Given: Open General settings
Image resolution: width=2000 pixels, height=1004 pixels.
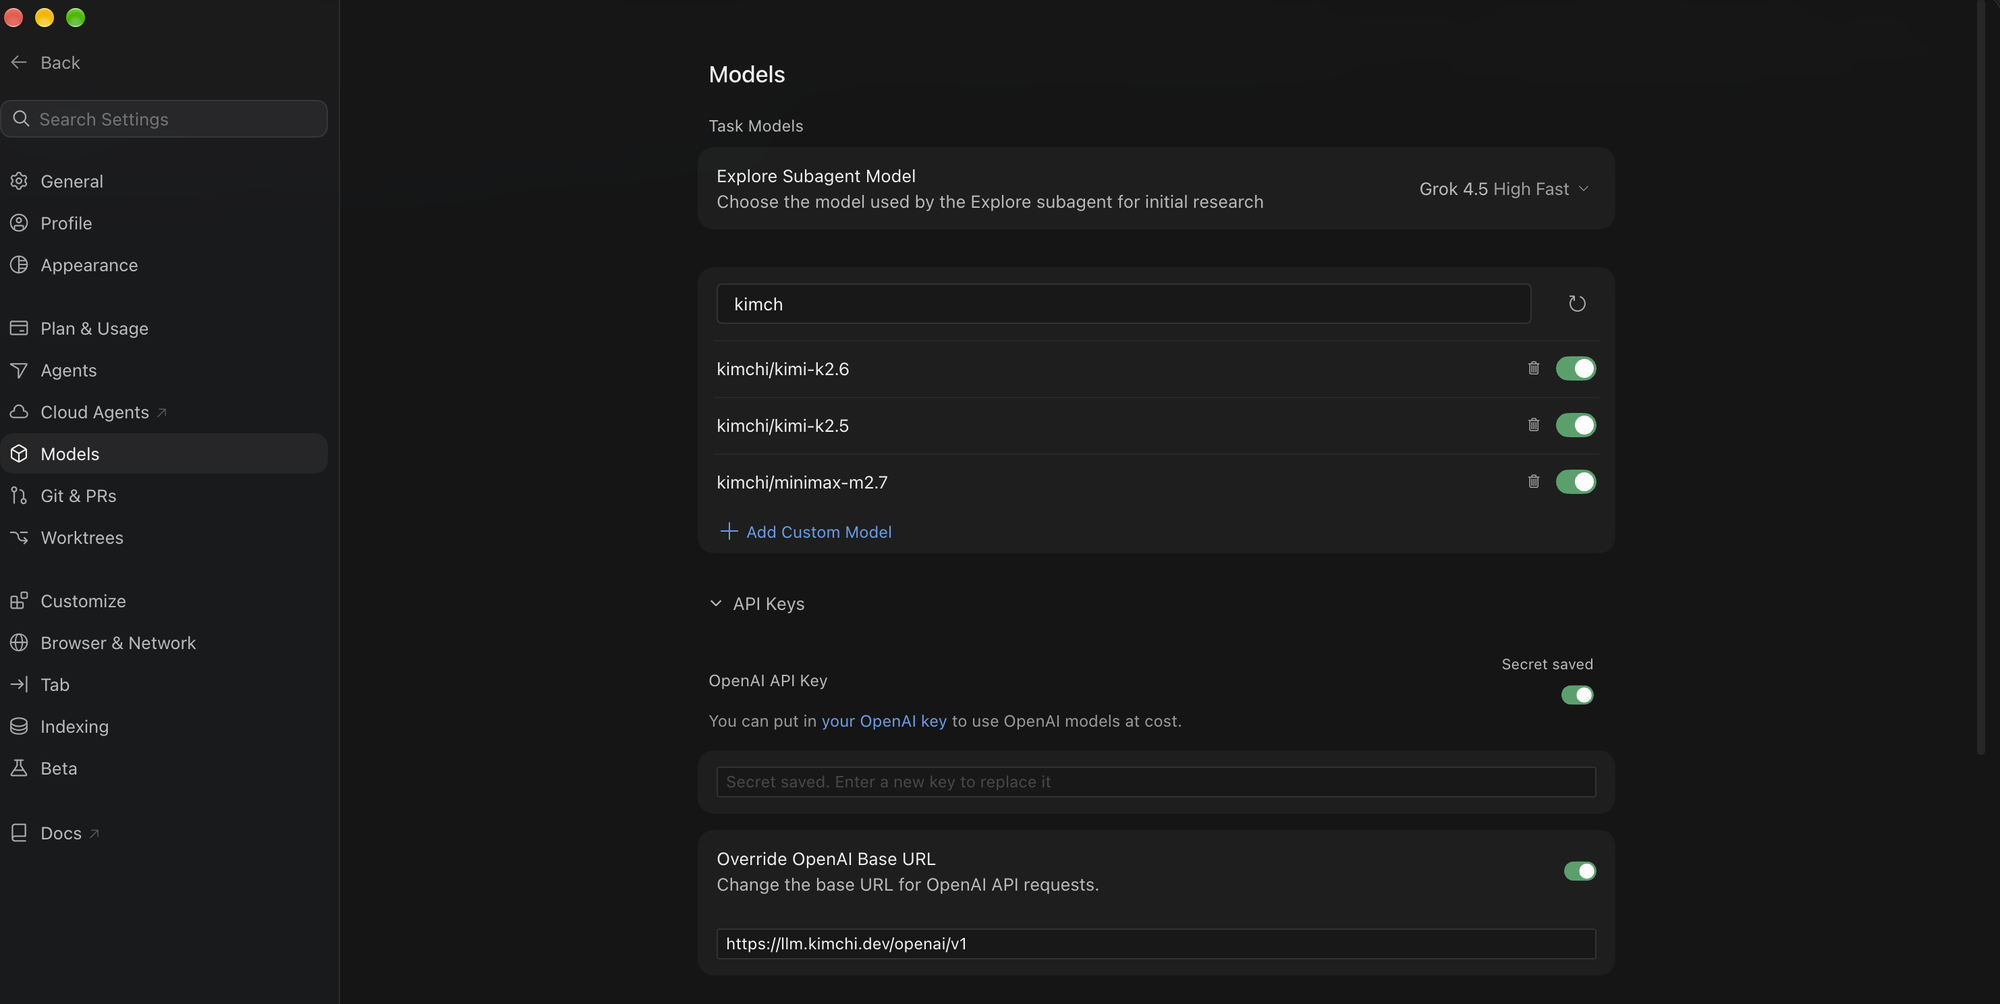Looking at the screenshot, I should point(164,181).
